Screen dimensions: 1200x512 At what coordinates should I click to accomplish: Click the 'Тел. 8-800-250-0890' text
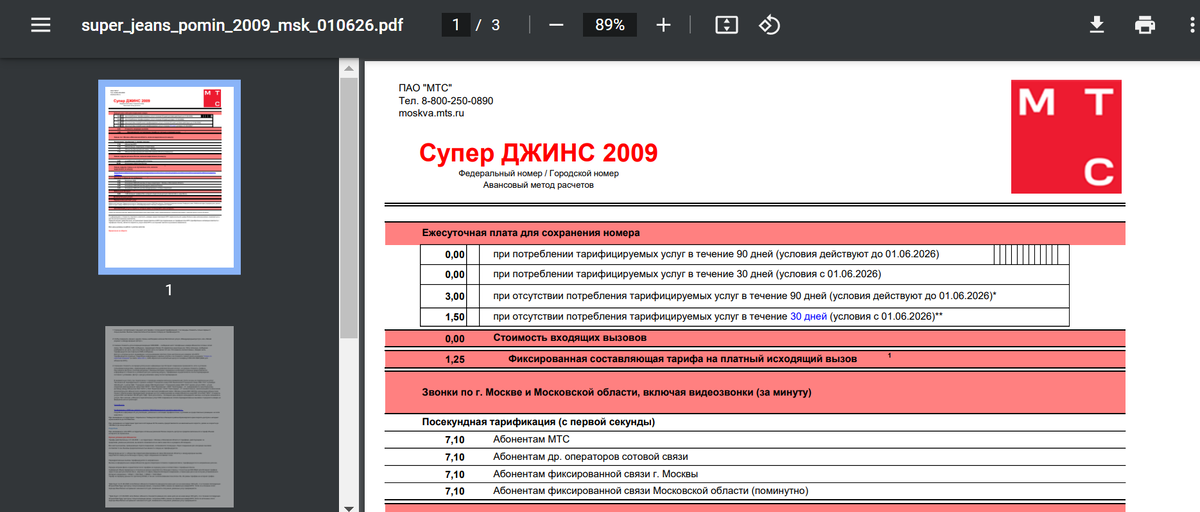pos(445,101)
